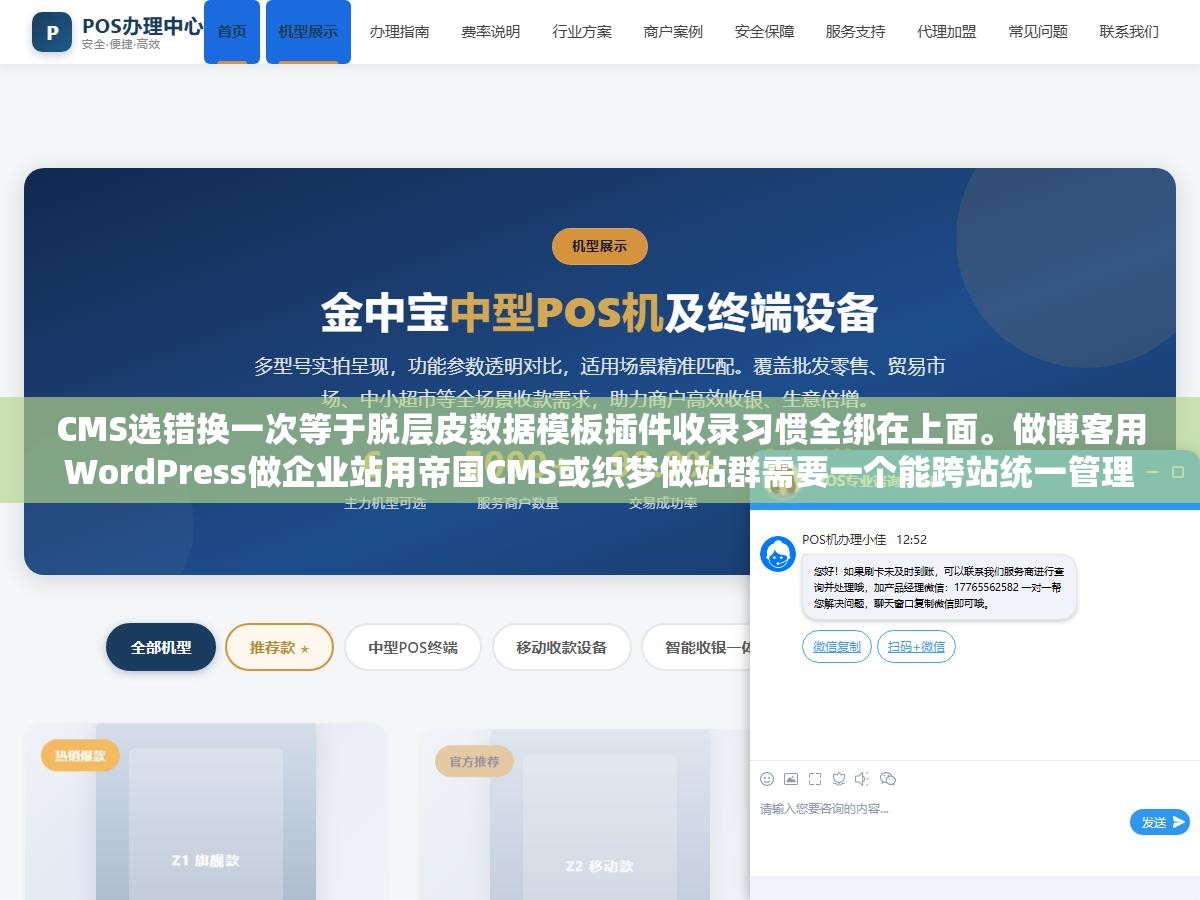The image size is (1200, 900).
Task: Click the 安全·便捷·高效 tagline
Action: [x=120, y=45]
